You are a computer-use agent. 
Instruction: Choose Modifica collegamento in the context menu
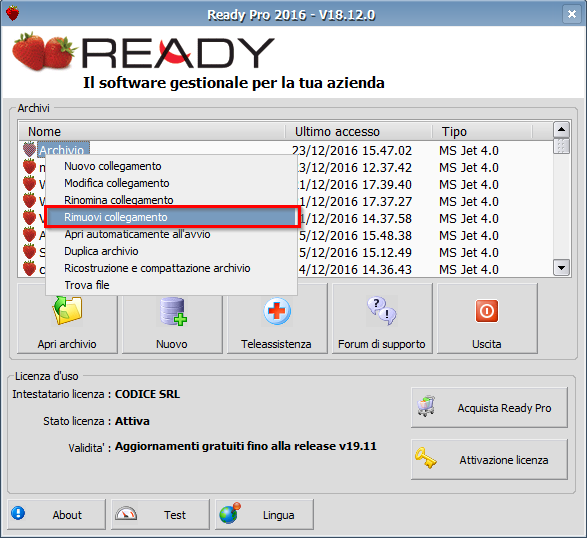click(x=171, y=183)
